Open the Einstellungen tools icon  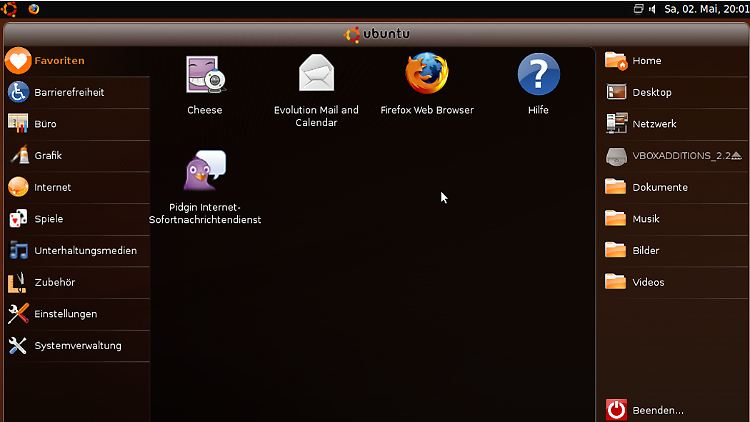click(18, 314)
